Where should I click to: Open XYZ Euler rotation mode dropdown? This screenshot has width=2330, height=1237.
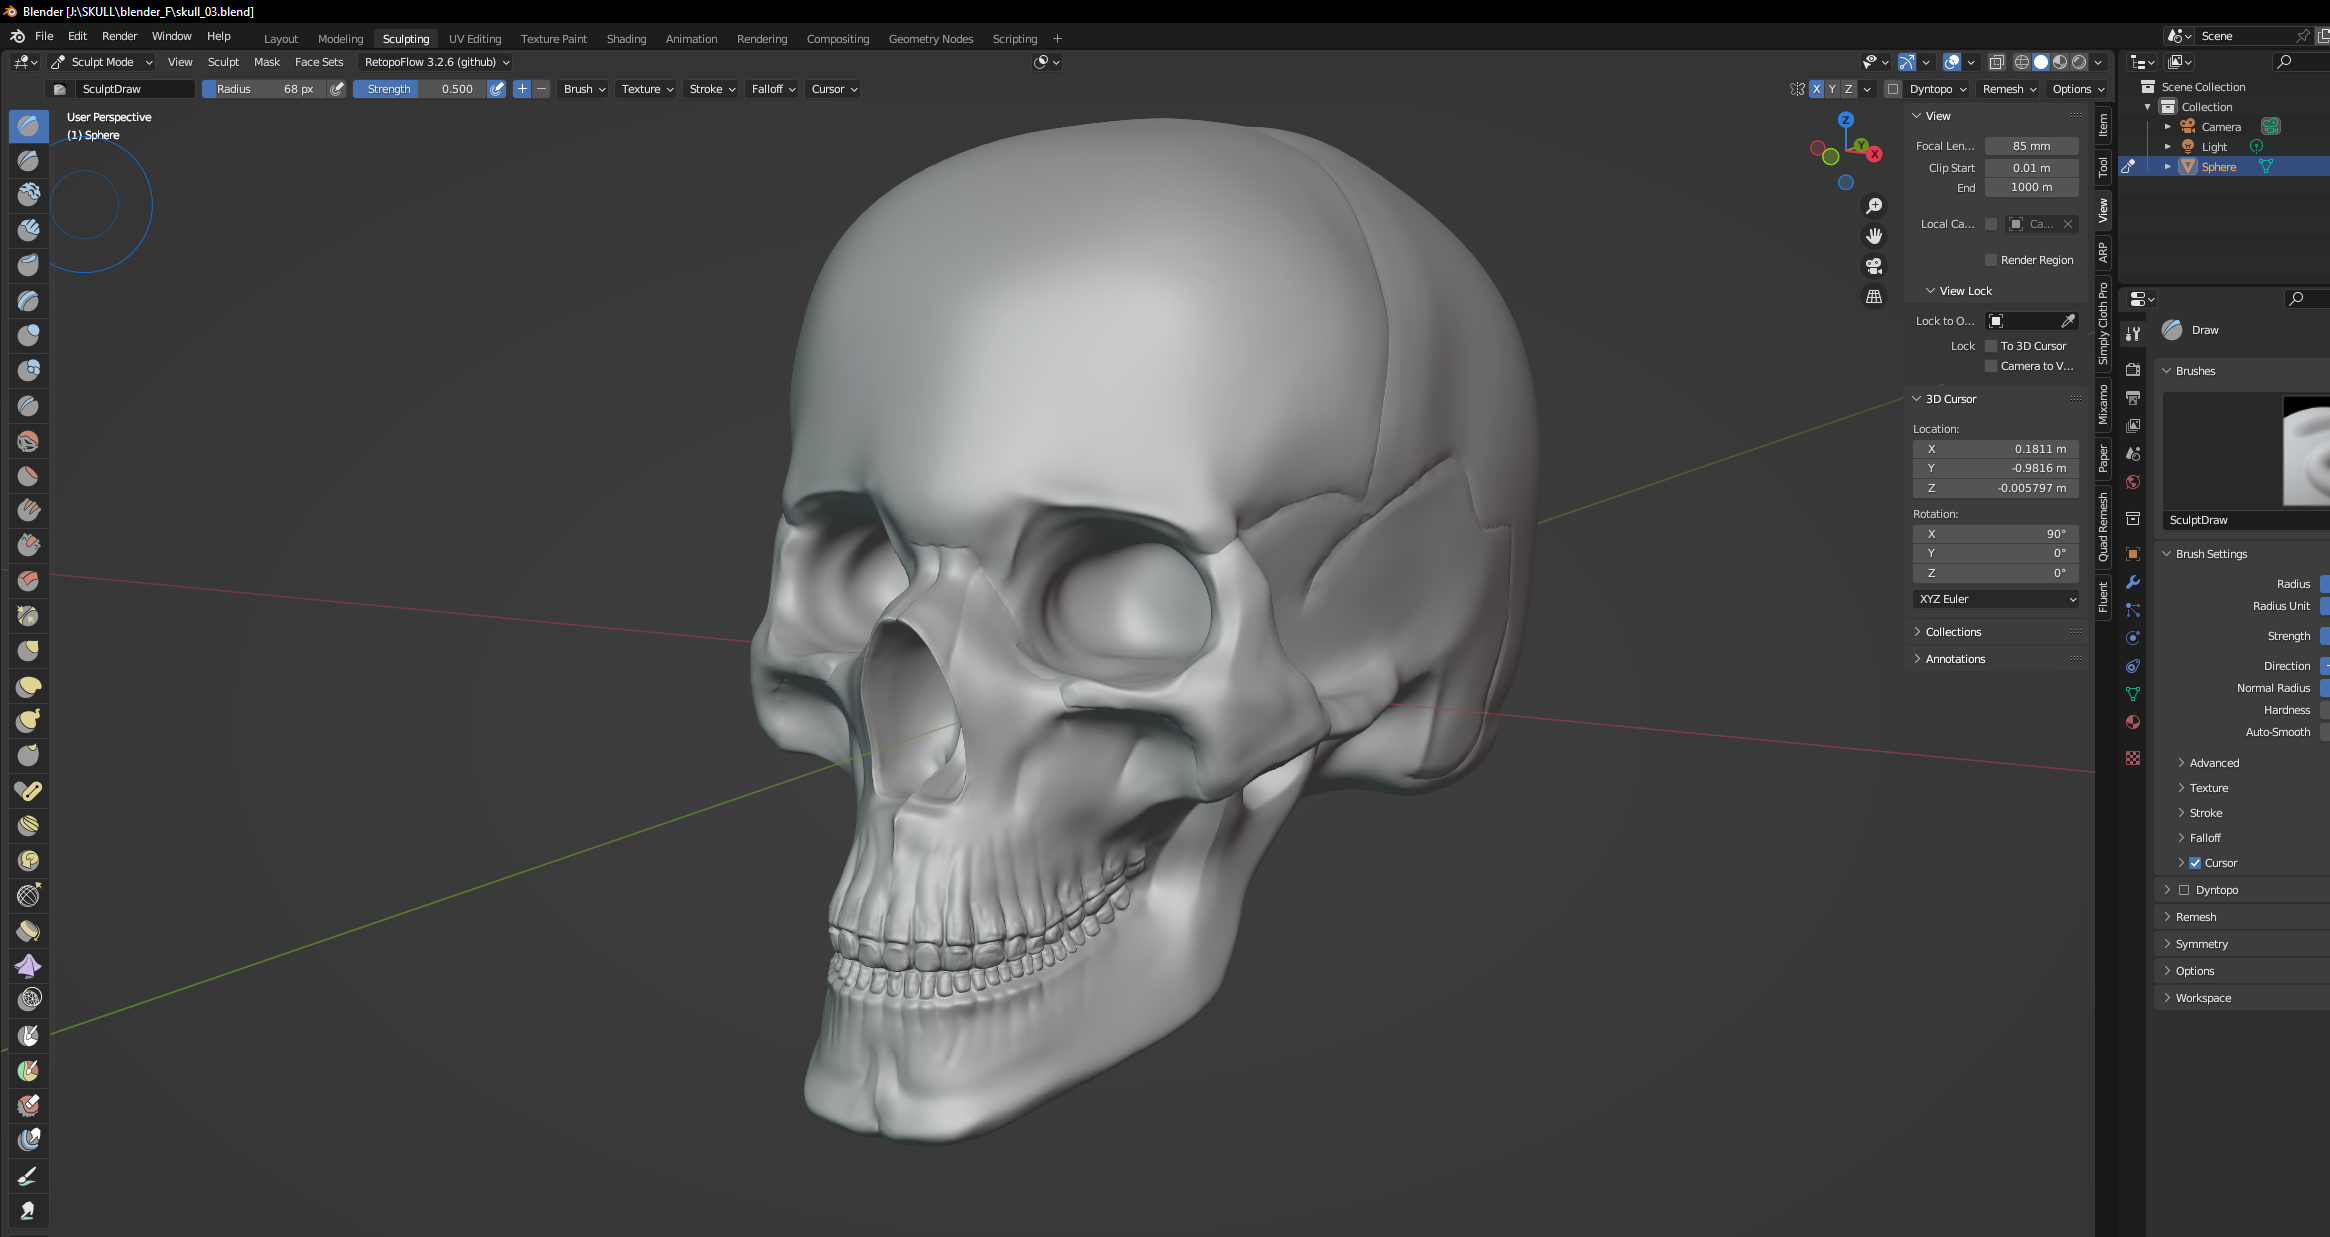(1996, 599)
